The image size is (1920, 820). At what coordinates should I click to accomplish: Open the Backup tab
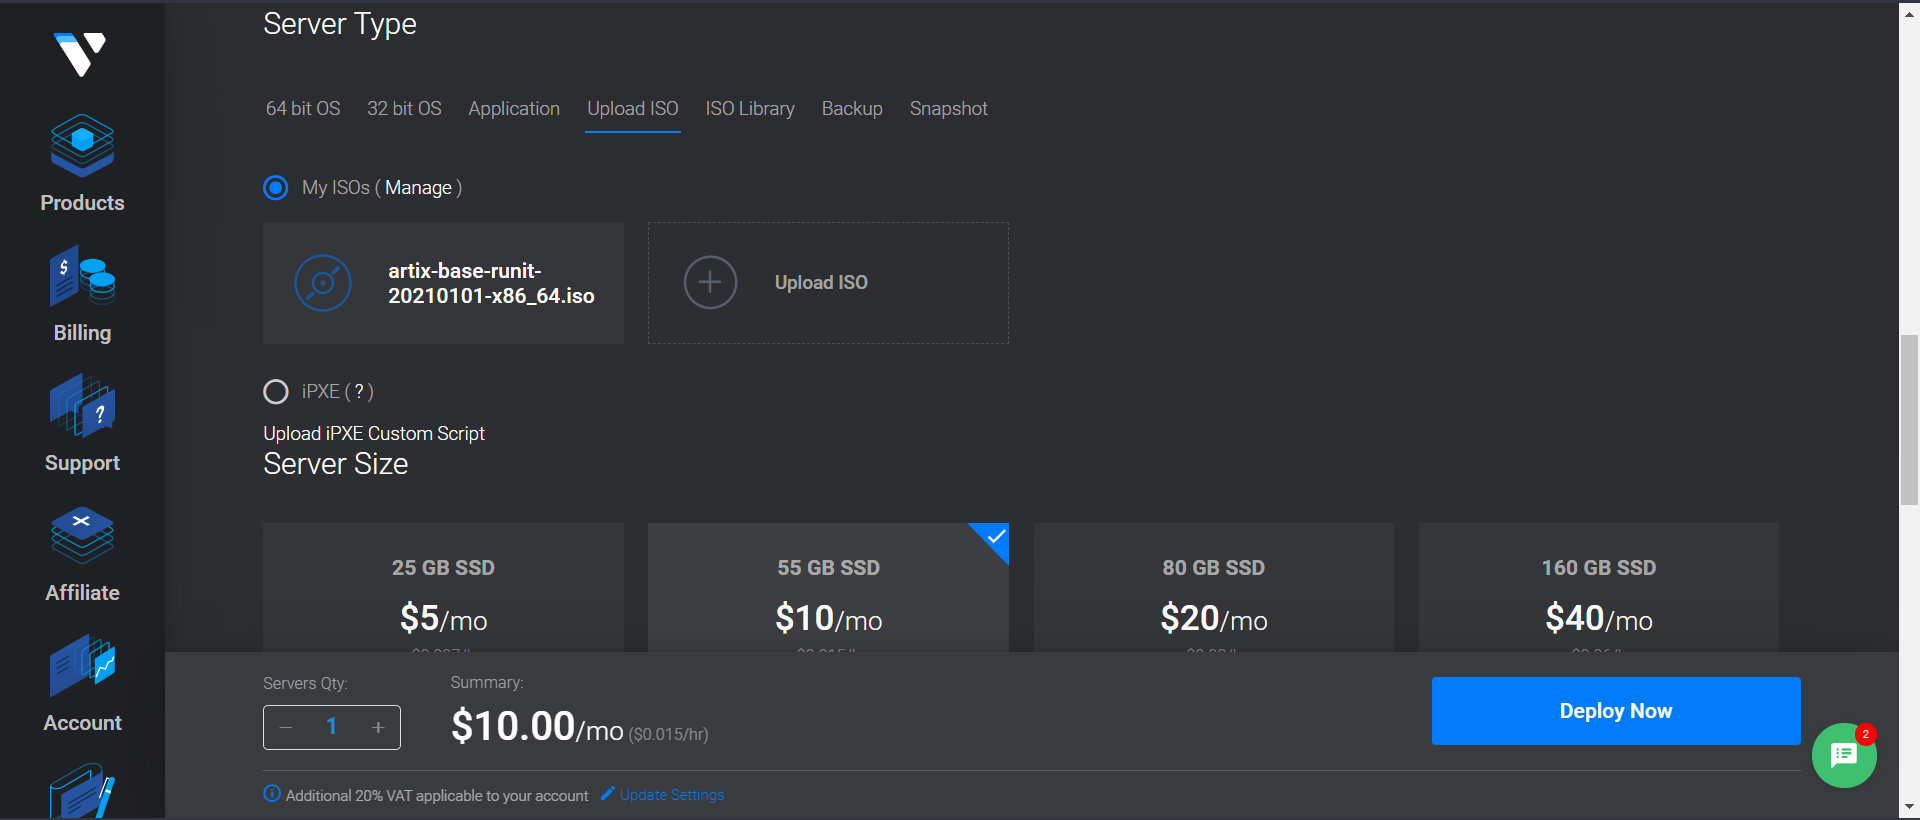point(852,108)
